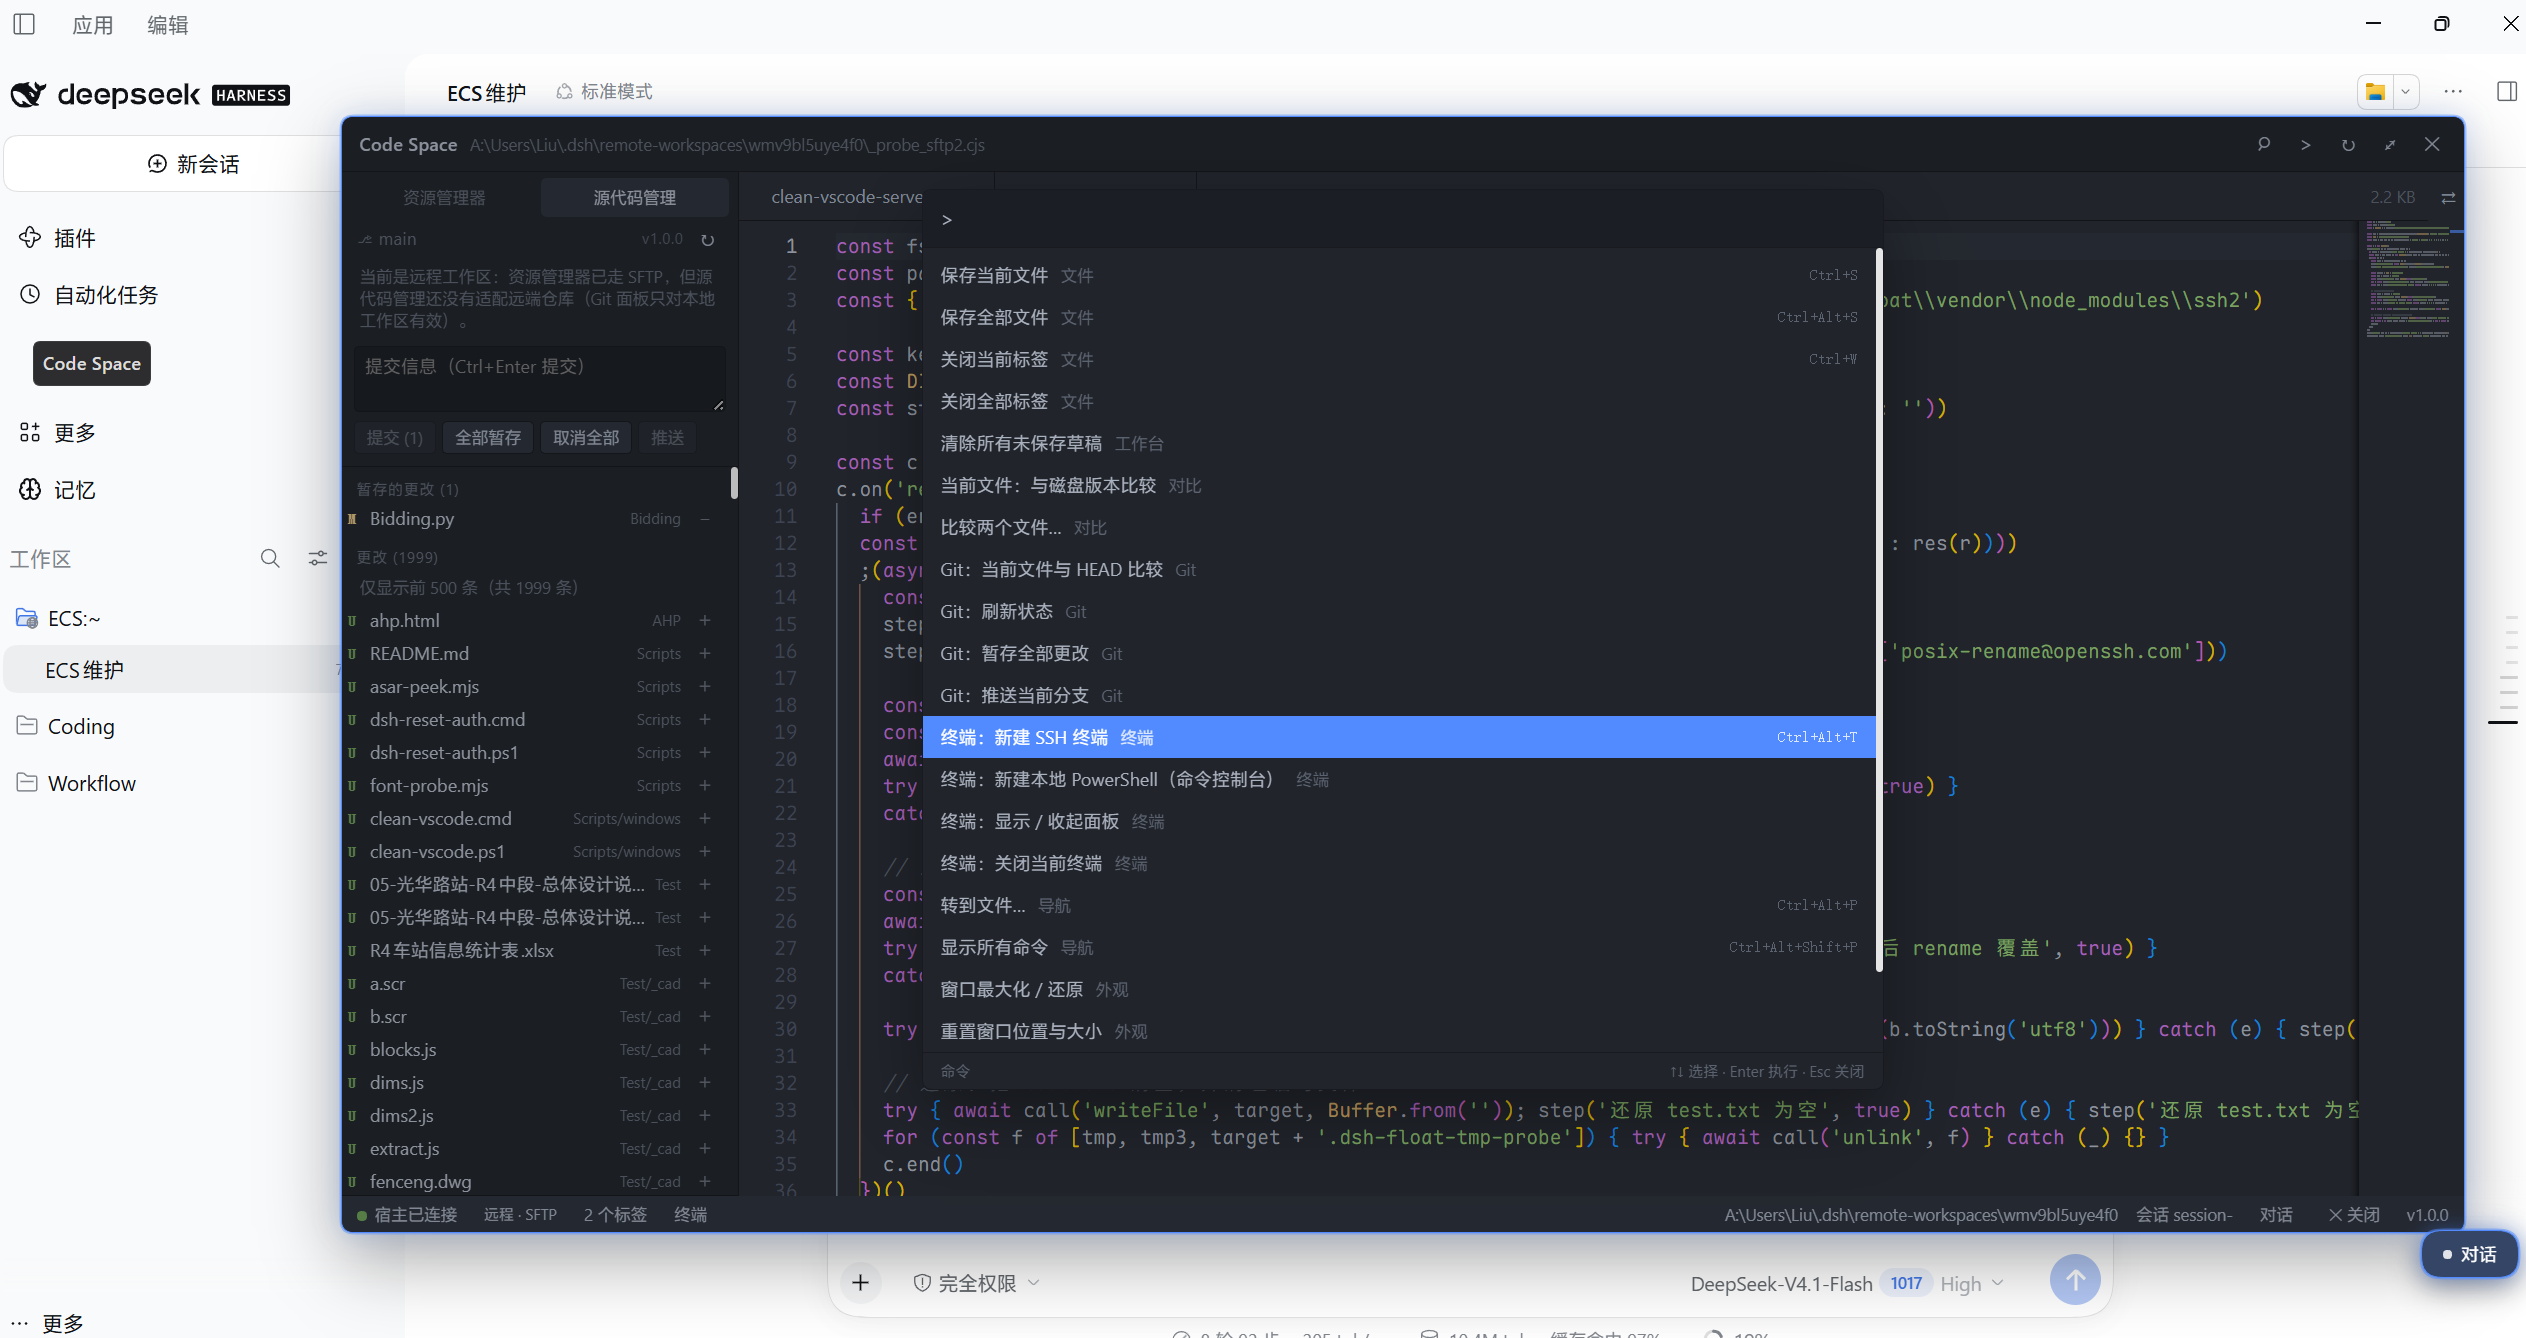Expand Code Space window to fullscreen
This screenshot has width=2526, height=1338.
click(x=2390, y=145)
